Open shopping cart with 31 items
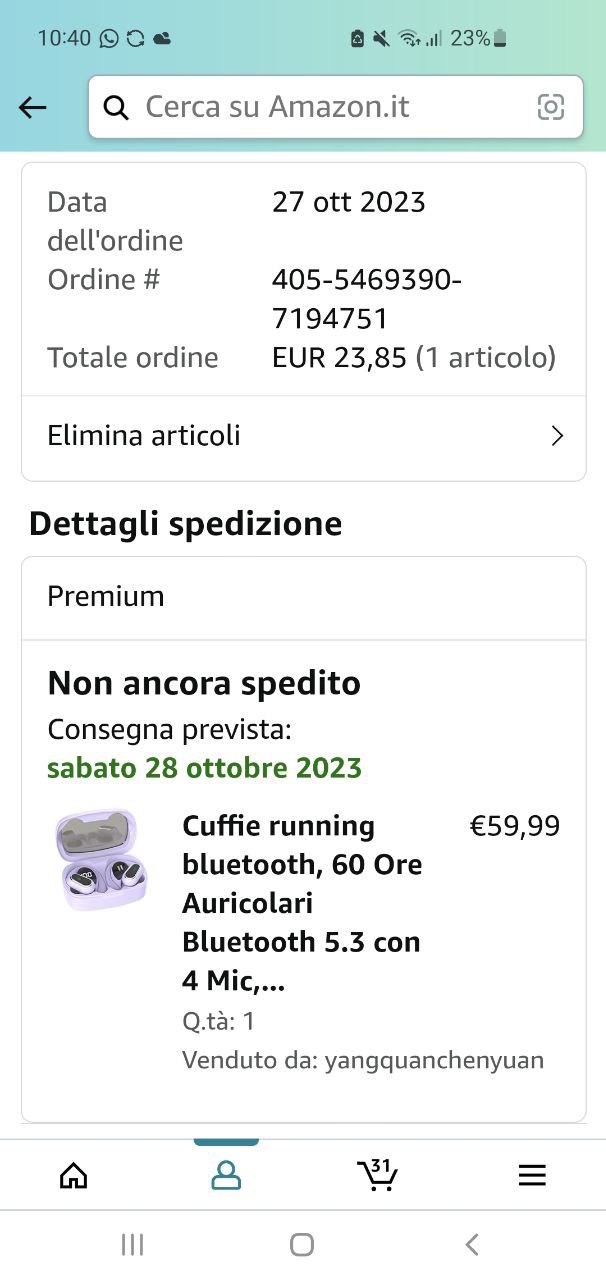The image size is (606, 1280). tap(378, 1174)
